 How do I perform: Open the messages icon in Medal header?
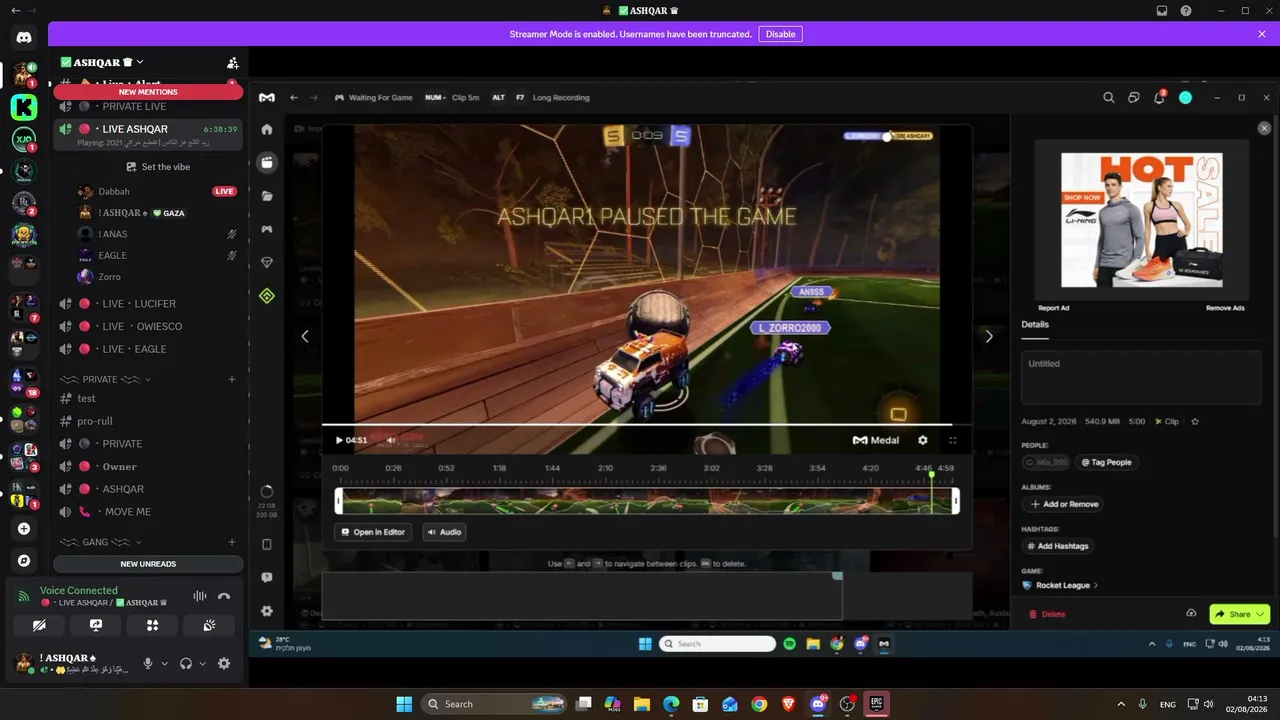pyautogui.click(x=1134, y=98)
